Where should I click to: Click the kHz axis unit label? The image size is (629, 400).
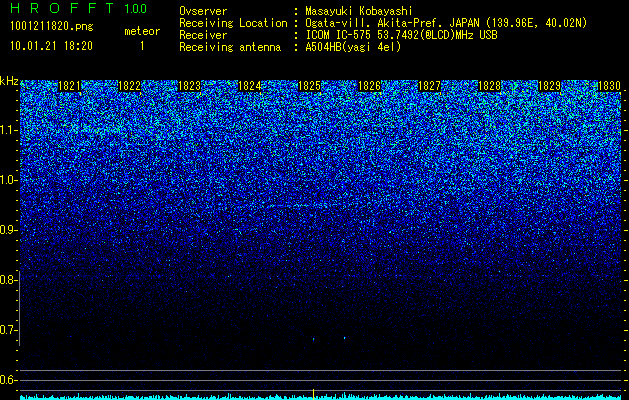tap(9, 81)
